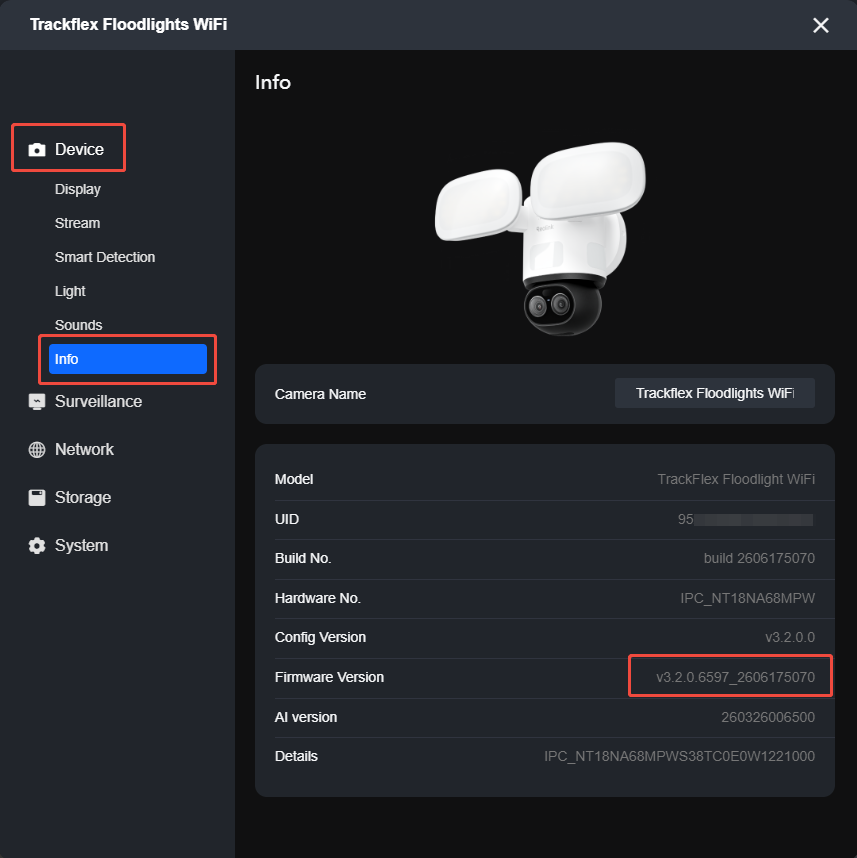
Task: Expand the Device section label
Action: (x=79, y=149)
